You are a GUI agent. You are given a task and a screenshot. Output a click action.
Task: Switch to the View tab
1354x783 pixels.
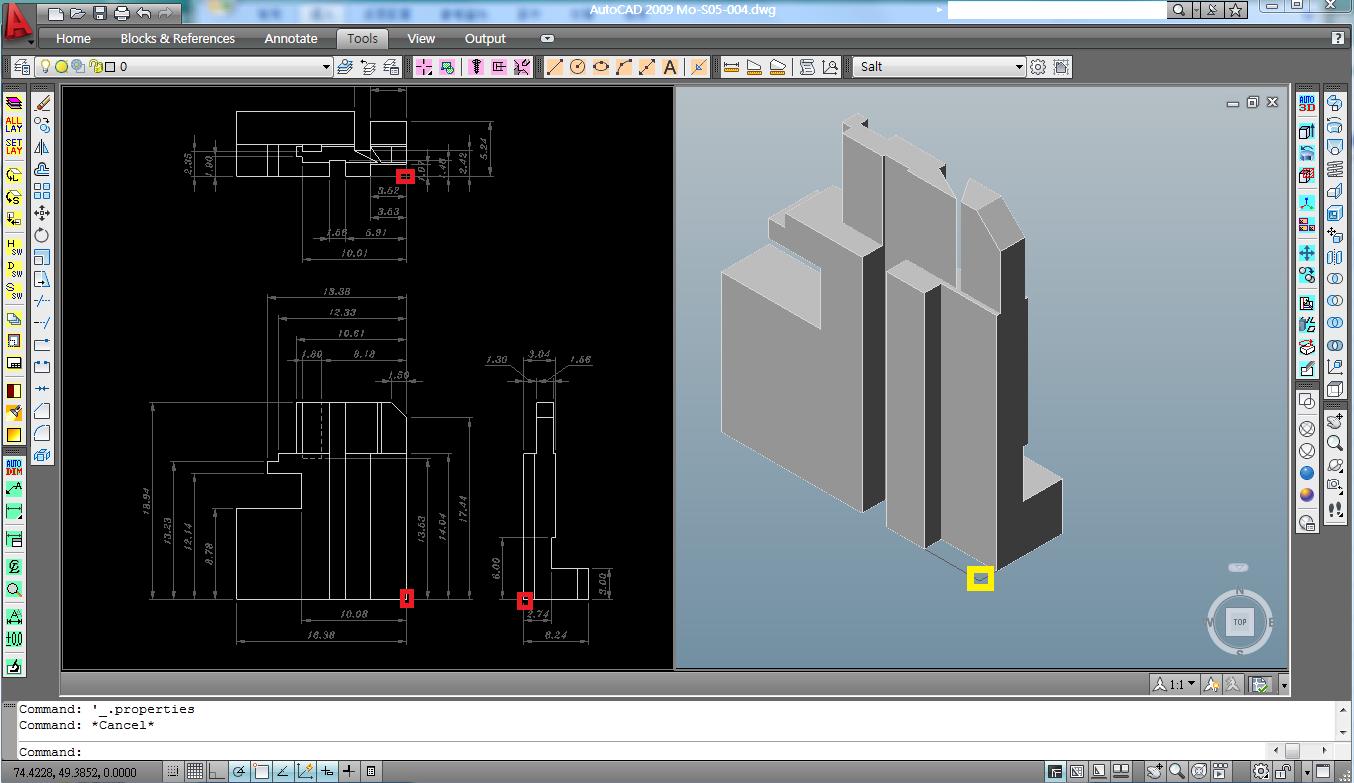[x=421, y=38]
